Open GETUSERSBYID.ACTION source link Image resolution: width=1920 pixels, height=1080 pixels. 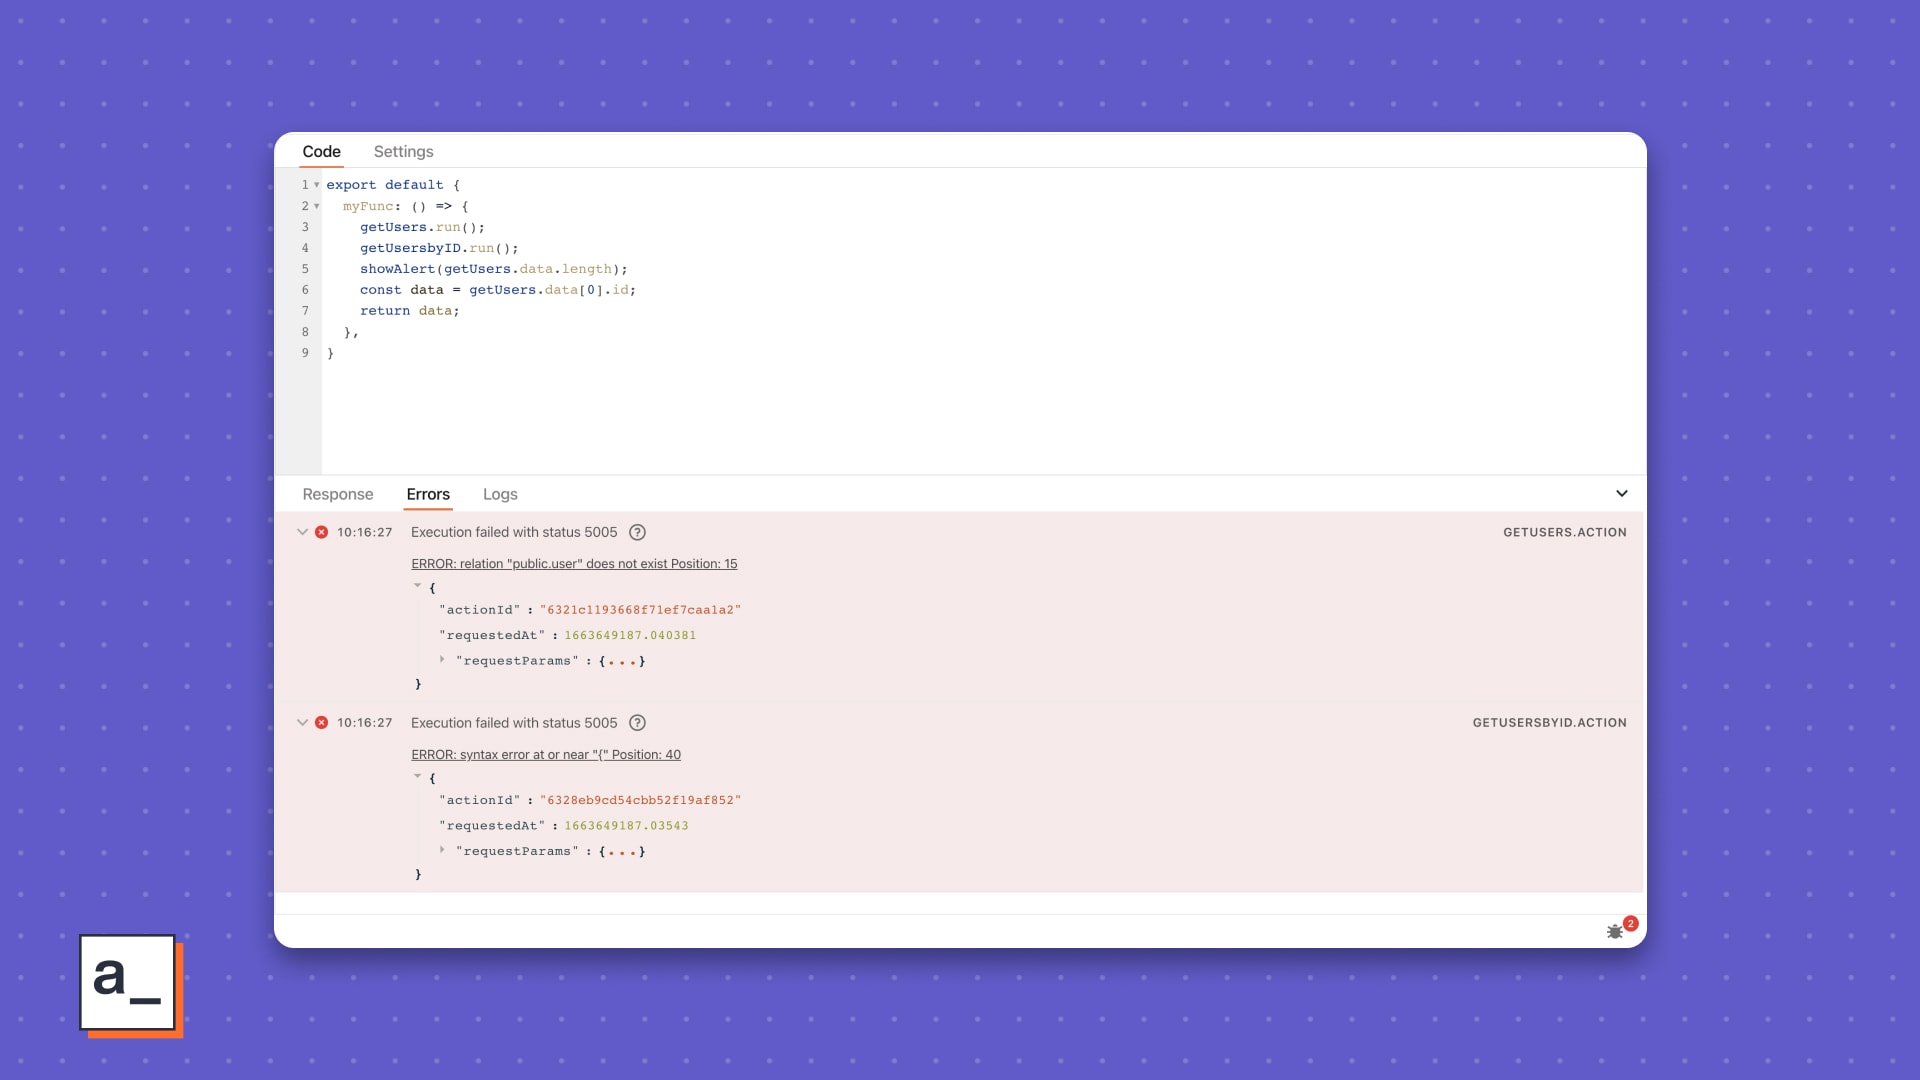[1549, 723]
